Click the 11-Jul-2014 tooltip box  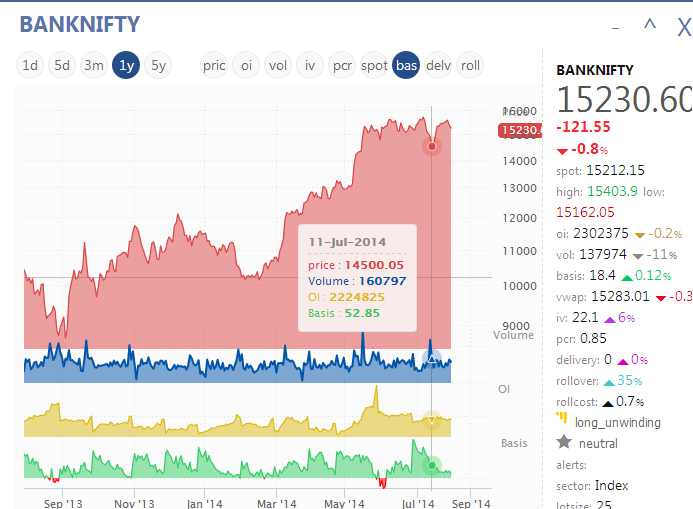(x=357, y=277)
